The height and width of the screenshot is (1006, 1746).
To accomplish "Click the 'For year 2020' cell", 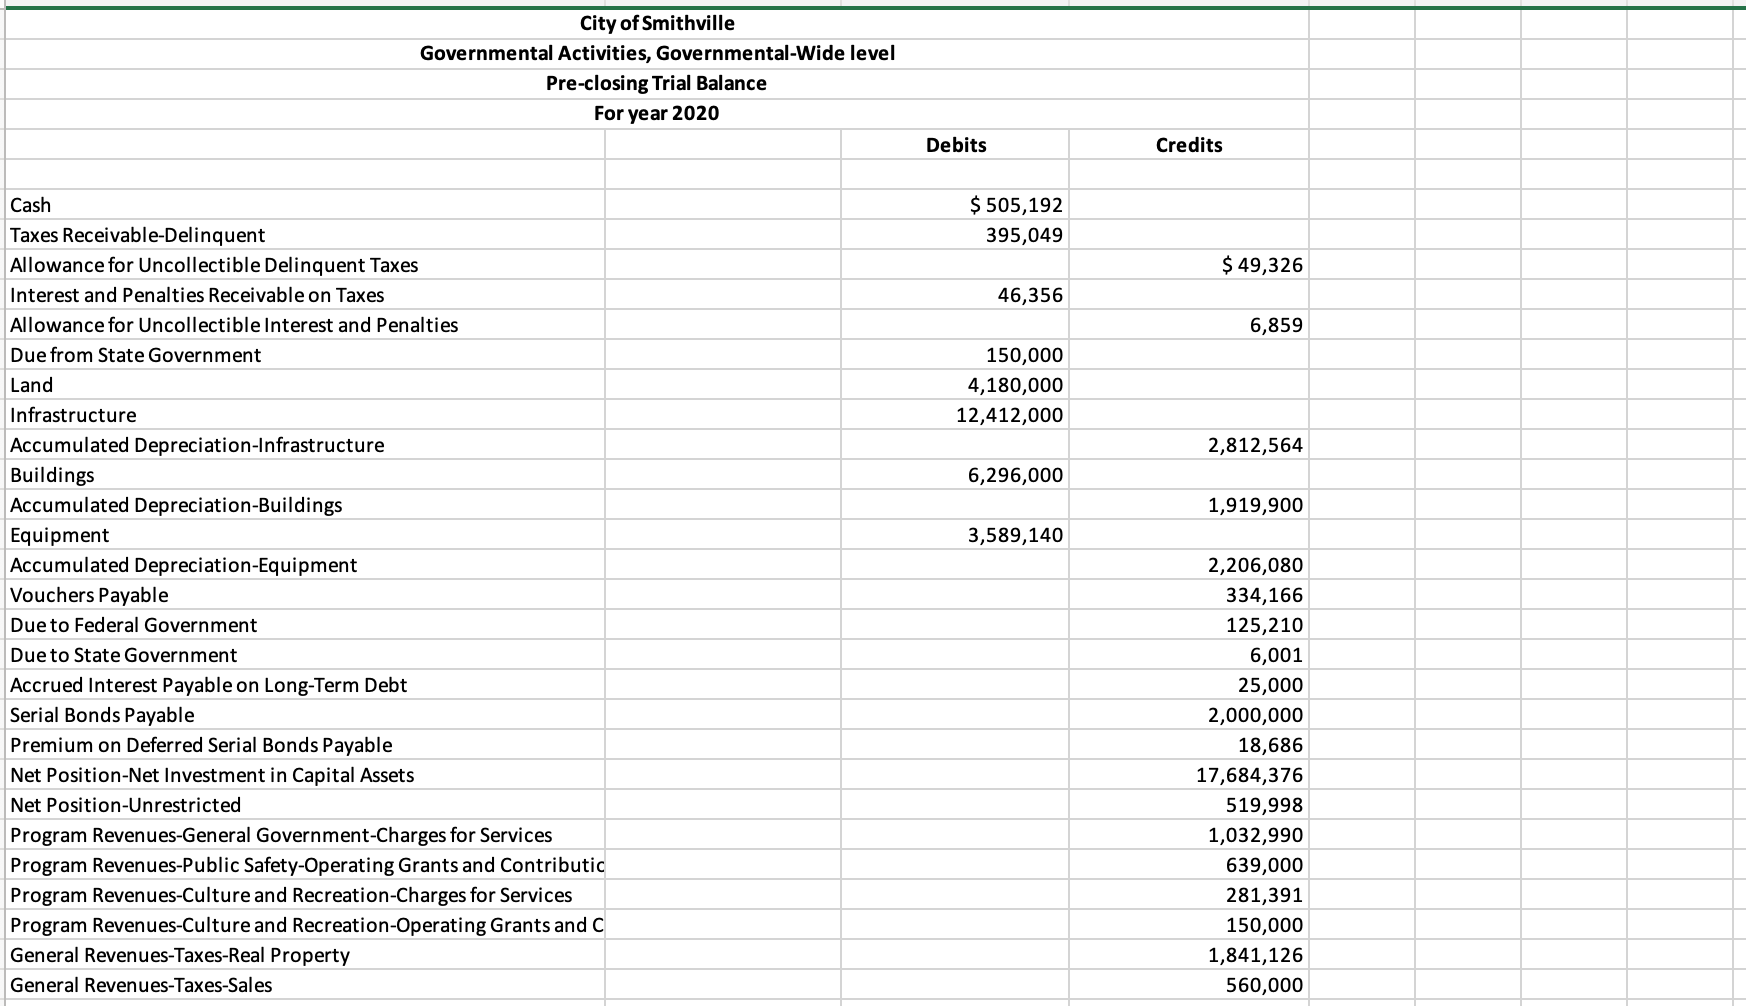I will click(x=657, y=113).
